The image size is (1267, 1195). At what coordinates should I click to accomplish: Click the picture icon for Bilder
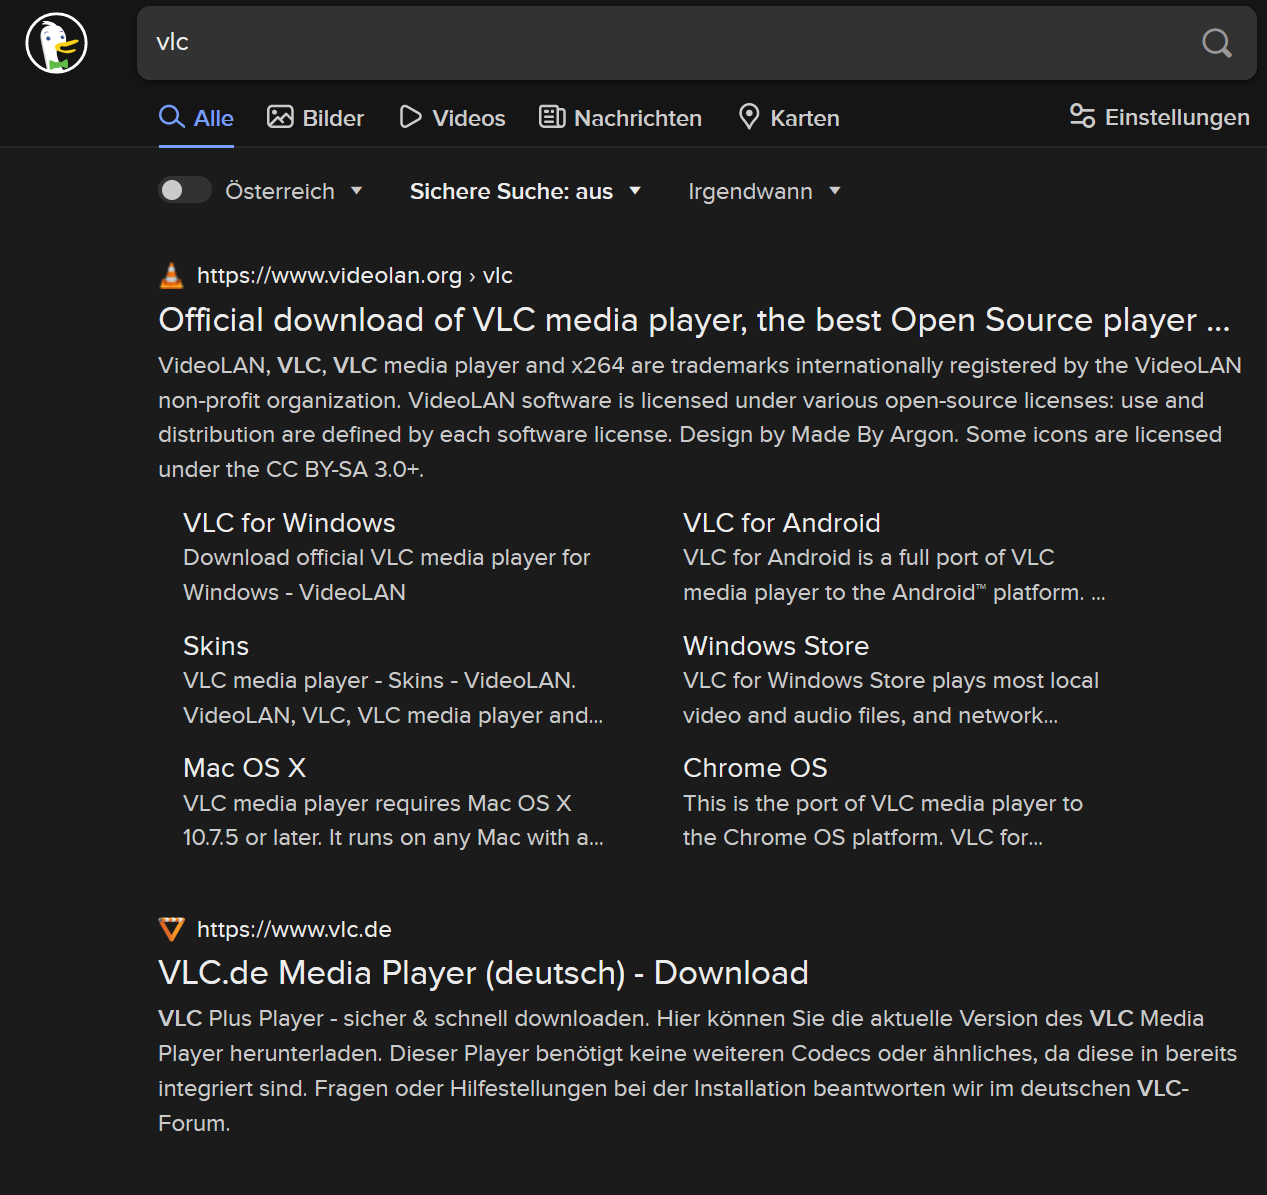[x=280, y=117]
